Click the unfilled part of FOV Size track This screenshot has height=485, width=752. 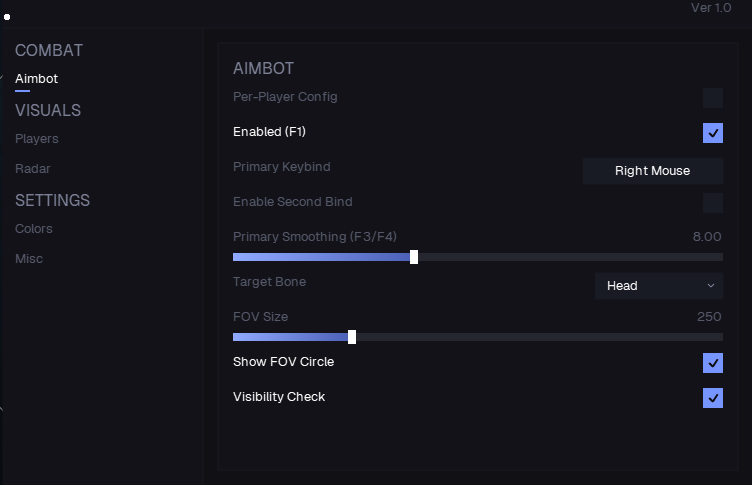click(540, 337)
